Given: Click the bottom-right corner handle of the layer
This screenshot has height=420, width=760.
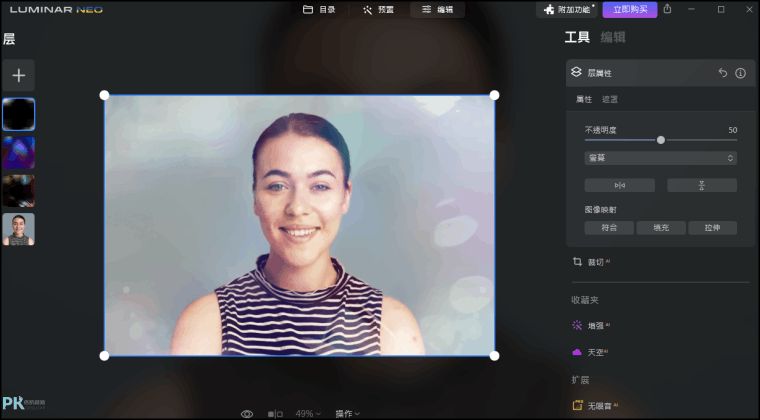Looking at the screenshot, I should (494, 356).
